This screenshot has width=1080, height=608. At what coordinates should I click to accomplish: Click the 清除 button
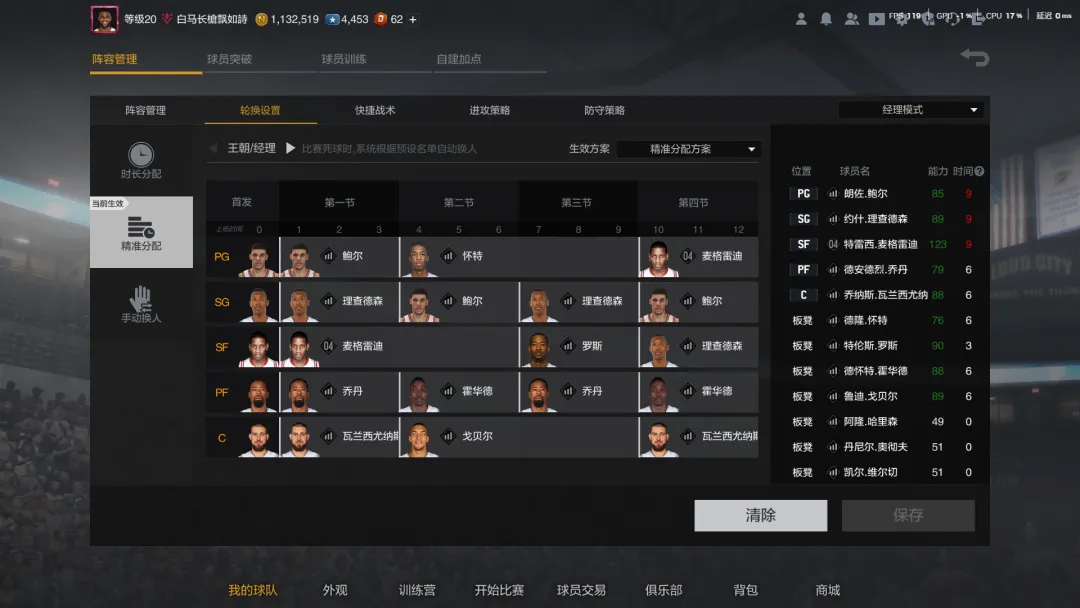(x=760, y=515)
